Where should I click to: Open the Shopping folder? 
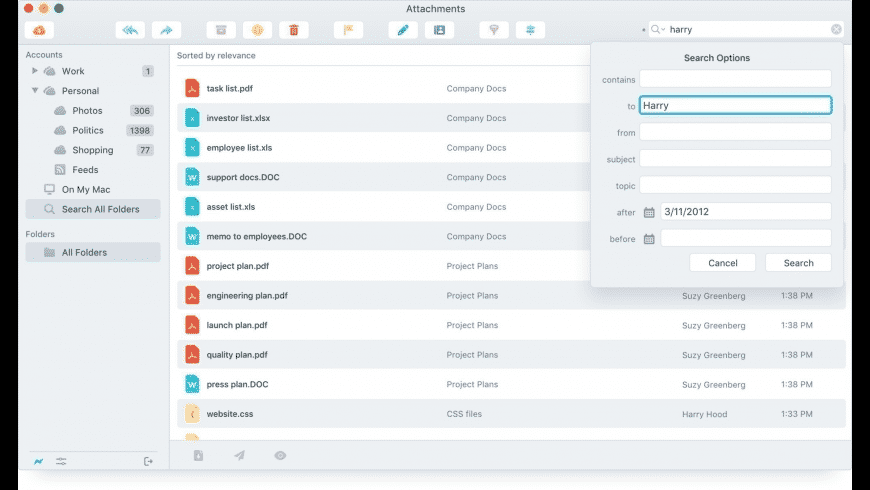[93, 150]
